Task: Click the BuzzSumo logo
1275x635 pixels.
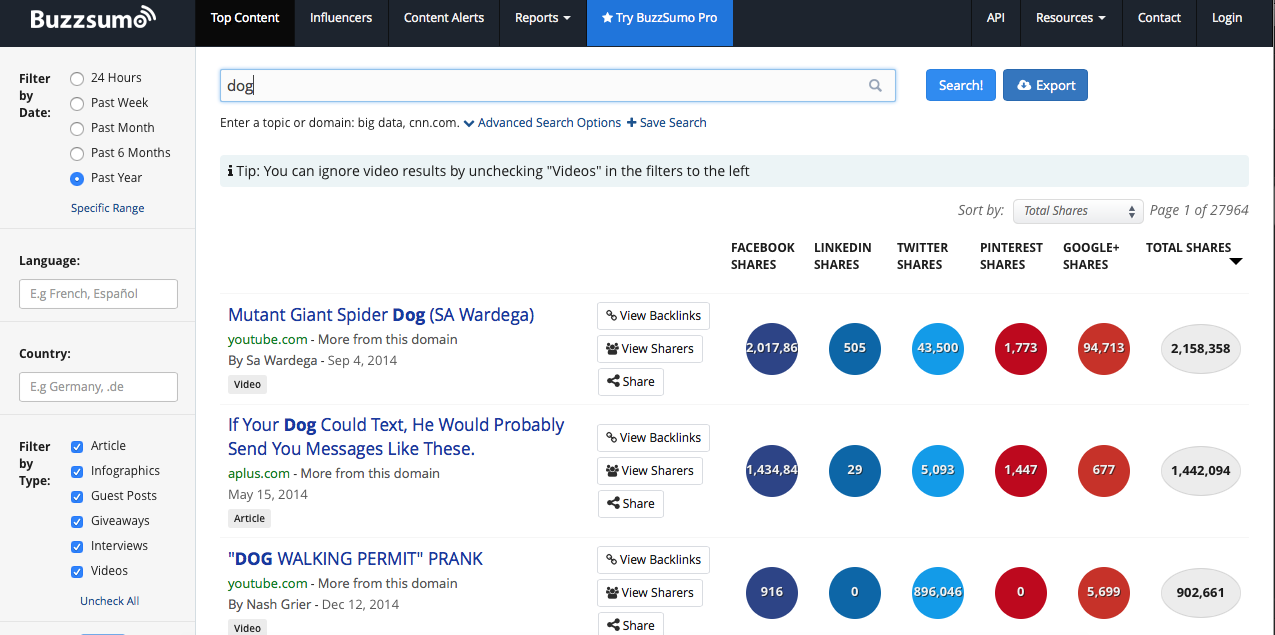Action: point(93,18)
